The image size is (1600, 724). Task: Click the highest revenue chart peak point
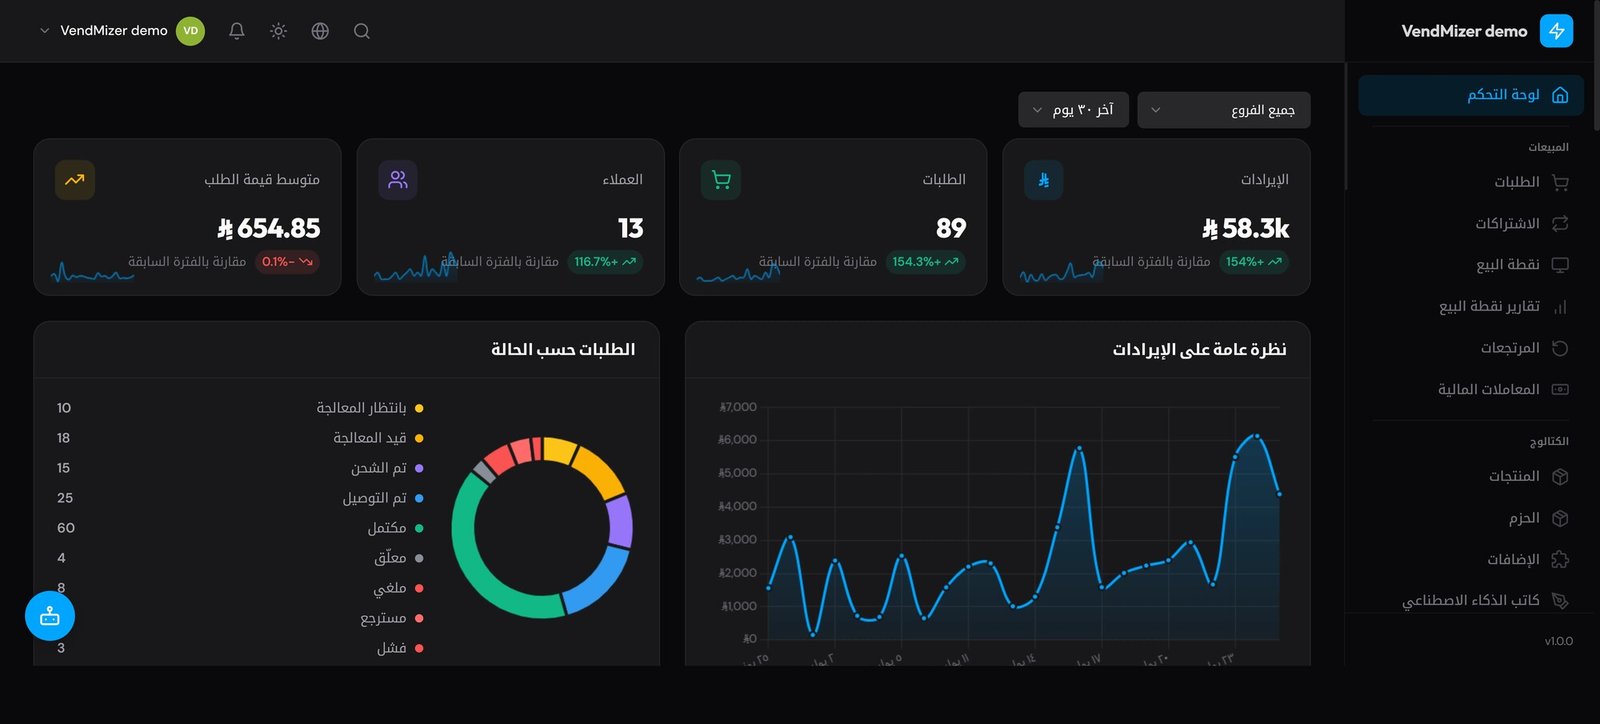(x=1257, y=436)
